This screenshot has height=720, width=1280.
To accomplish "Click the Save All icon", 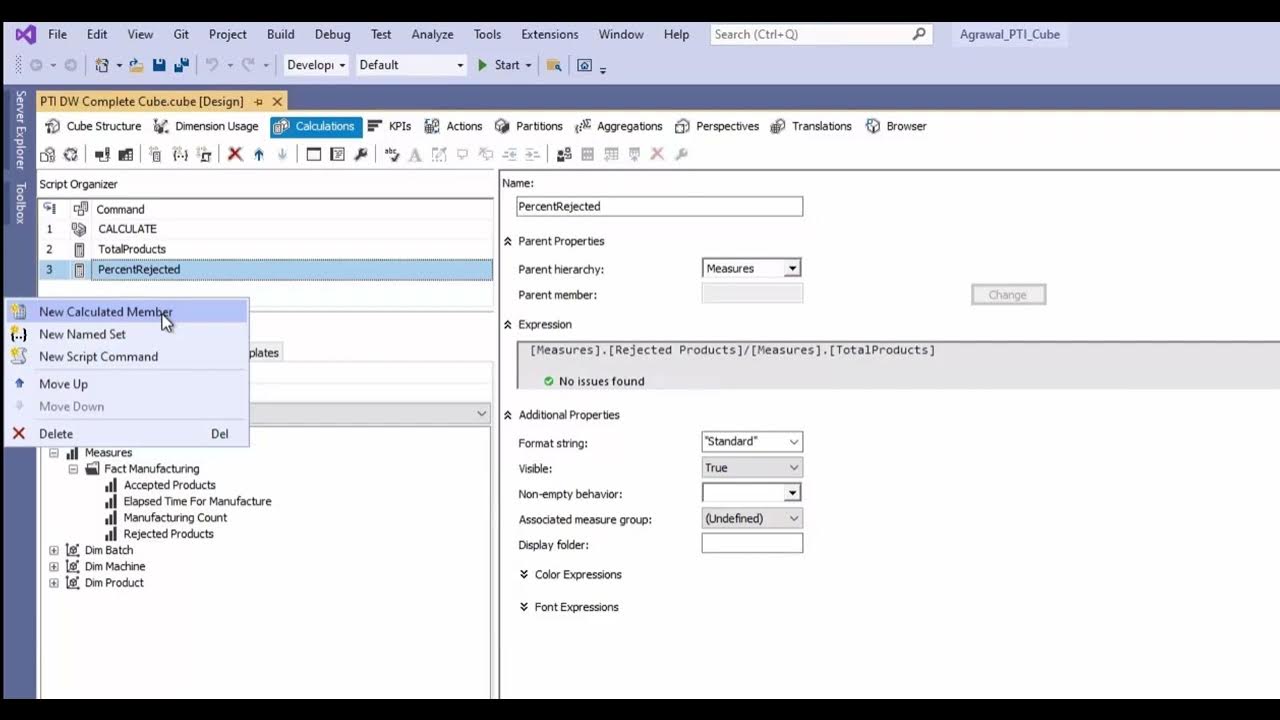I will [181, 65].
